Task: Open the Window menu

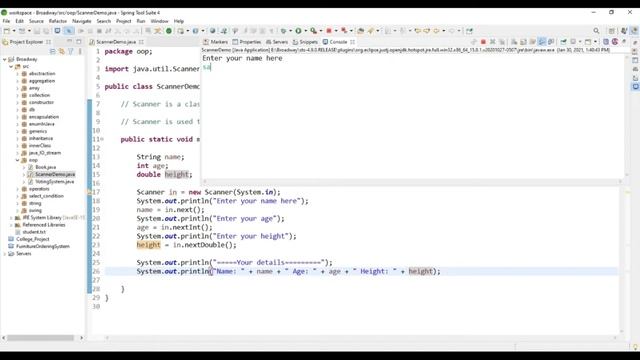Action: pos(159,21)
